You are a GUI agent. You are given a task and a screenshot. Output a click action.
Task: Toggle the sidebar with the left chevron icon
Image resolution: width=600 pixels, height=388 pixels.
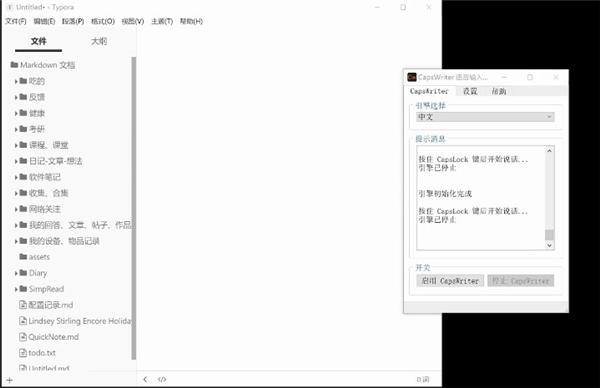(145, 379)
